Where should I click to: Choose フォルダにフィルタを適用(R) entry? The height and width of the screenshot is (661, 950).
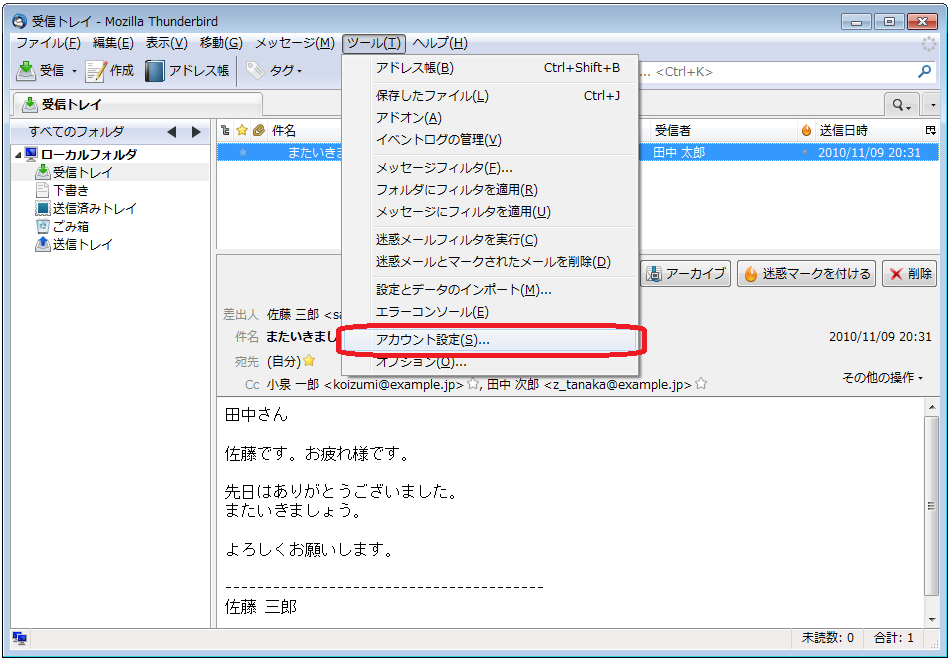tap(490, 190)
